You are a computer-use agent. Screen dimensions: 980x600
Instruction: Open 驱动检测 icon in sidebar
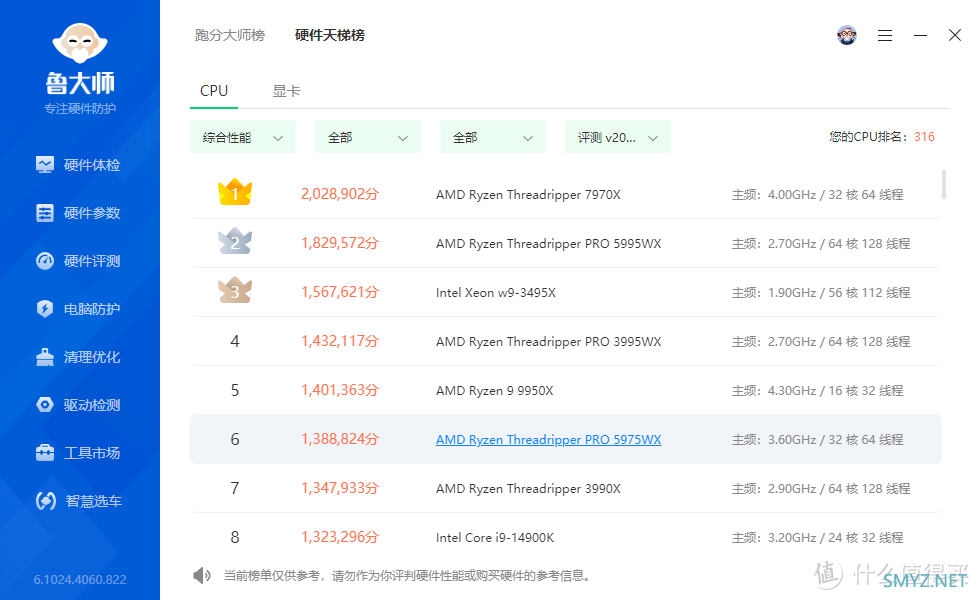(45, 405)
